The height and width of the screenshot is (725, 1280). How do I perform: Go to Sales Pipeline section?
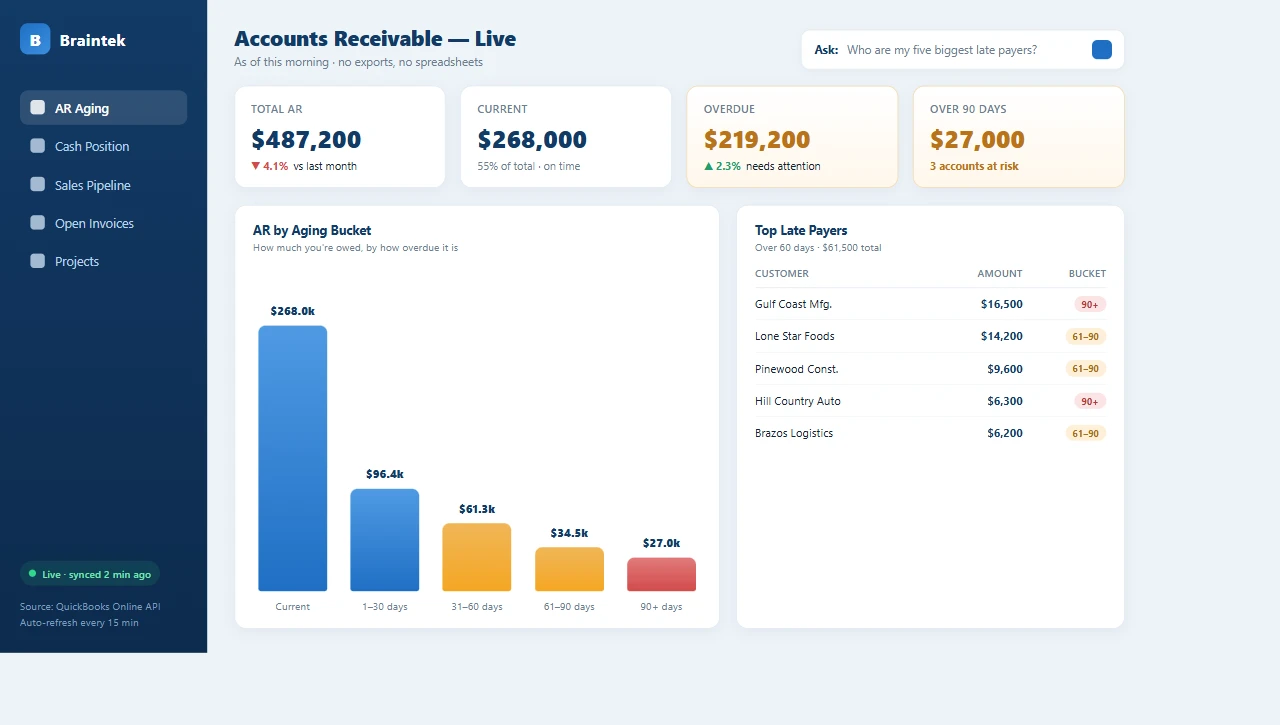[103, 185]
